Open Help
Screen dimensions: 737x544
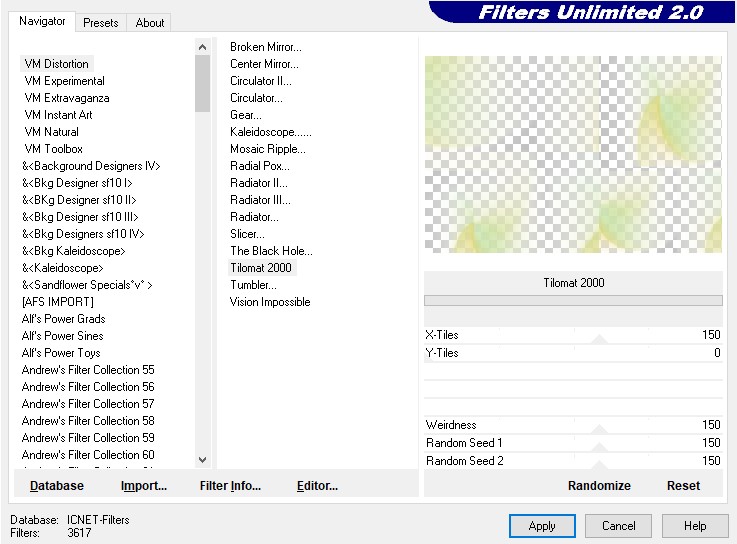click(x=695, y=526)
